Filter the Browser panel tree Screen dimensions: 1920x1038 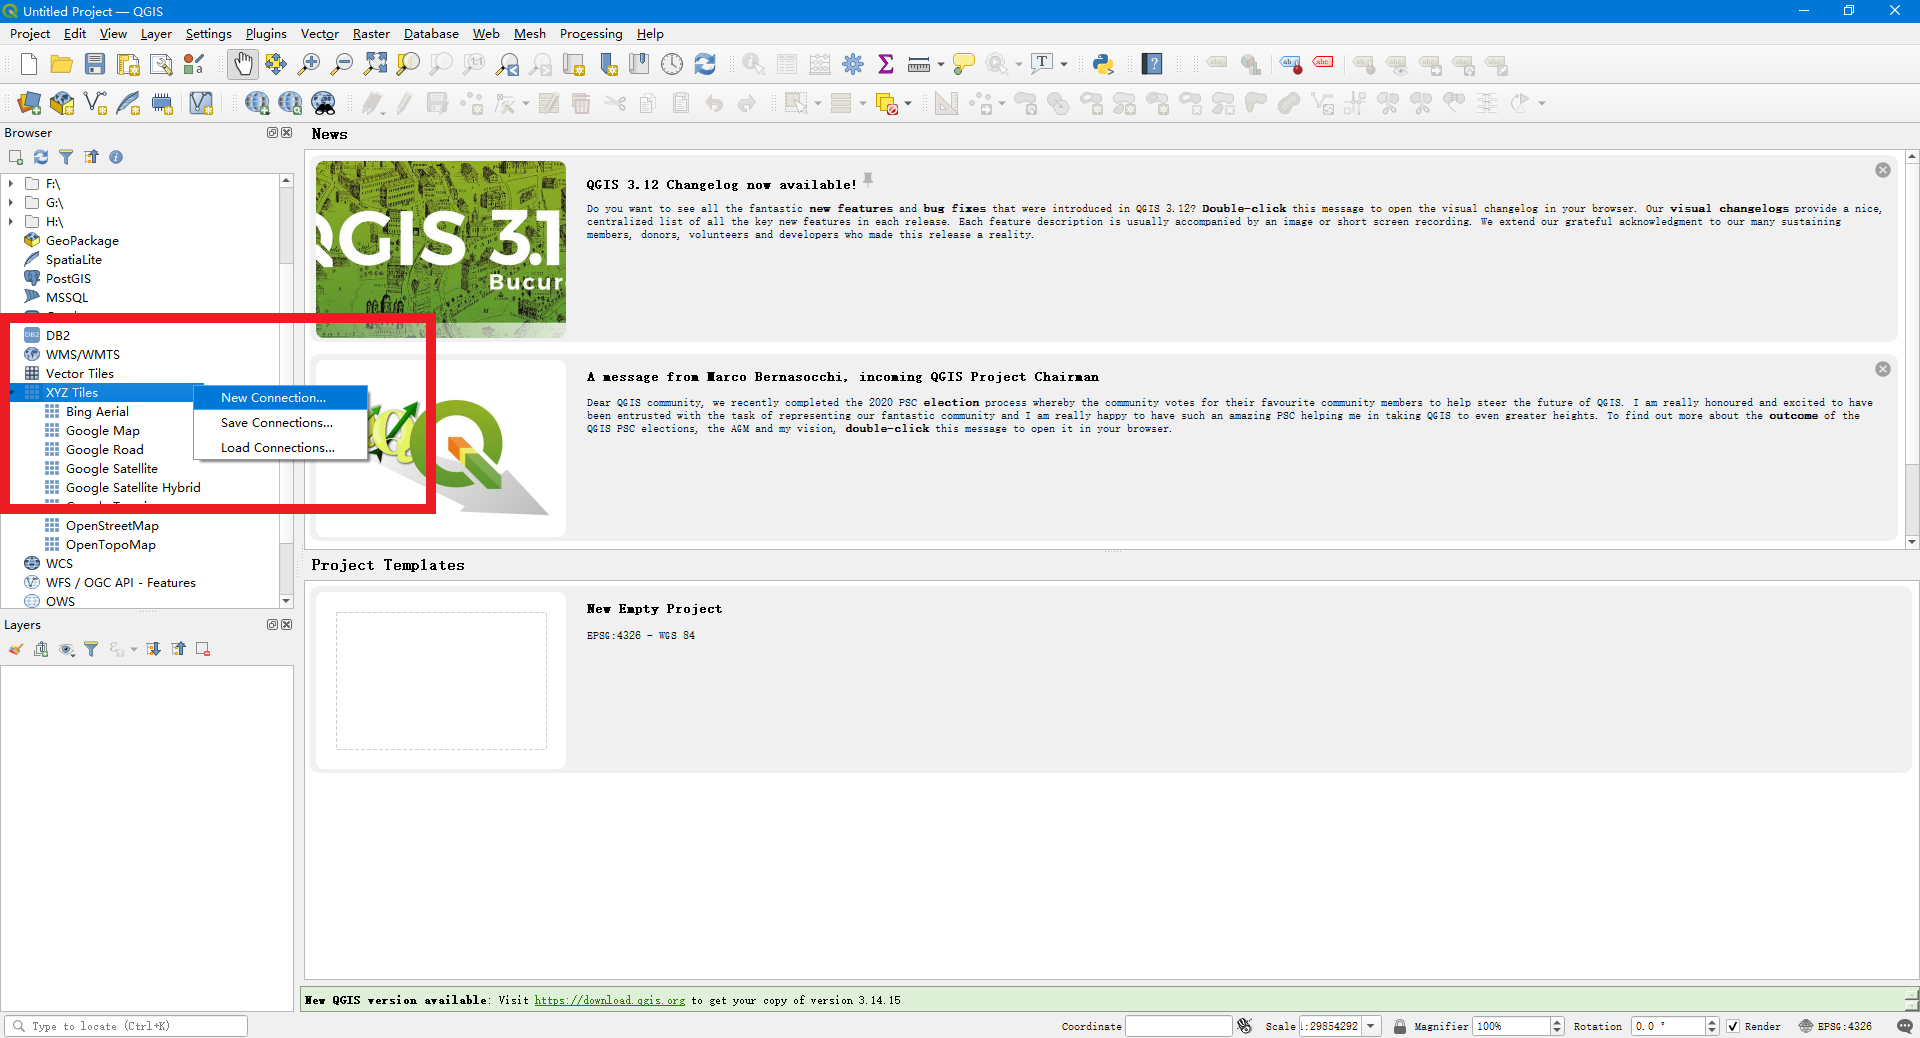click(66, 157)
